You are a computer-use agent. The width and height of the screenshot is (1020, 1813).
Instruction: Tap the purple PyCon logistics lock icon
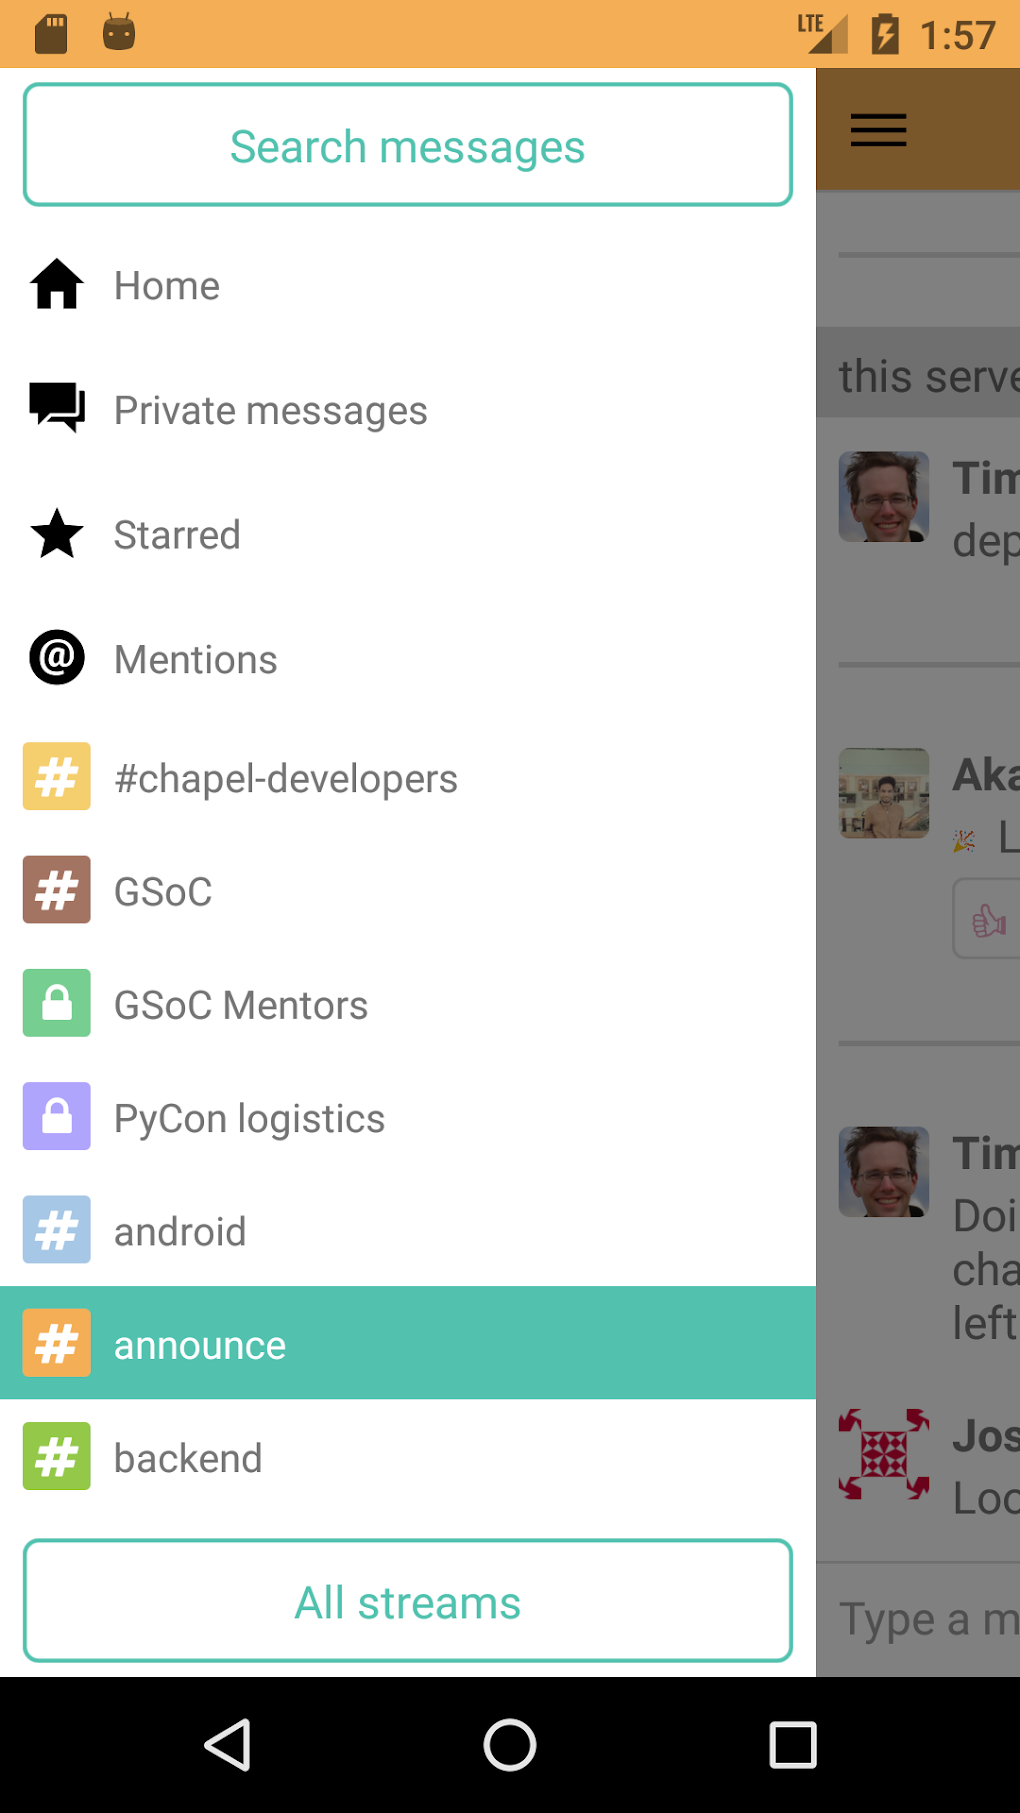pos(57,1116)
